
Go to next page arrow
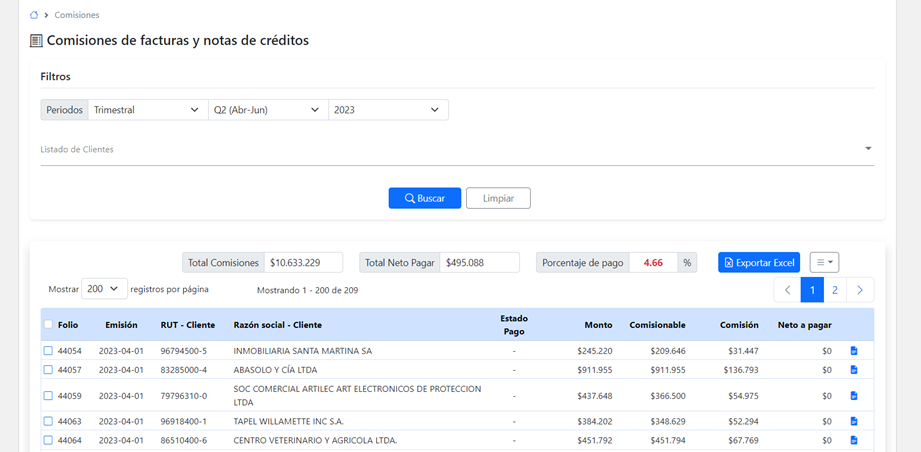point(860,290)
